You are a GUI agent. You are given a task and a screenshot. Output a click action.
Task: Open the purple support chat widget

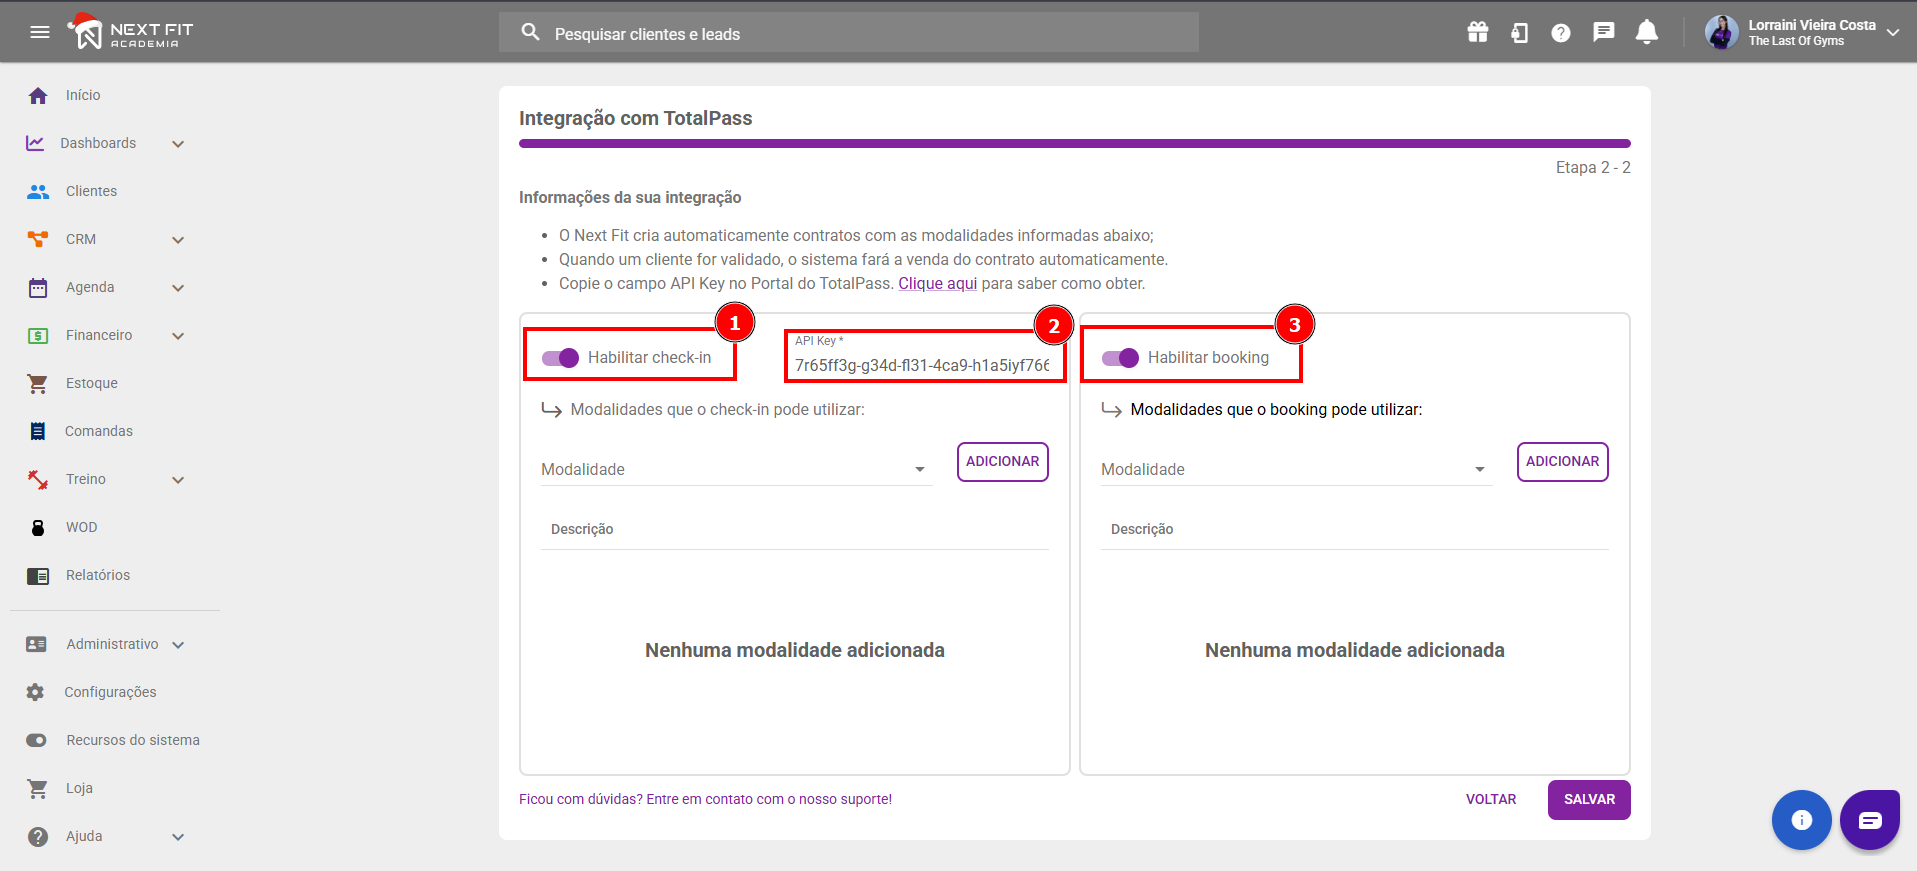pyautogui.click(x=1870, y=820)
